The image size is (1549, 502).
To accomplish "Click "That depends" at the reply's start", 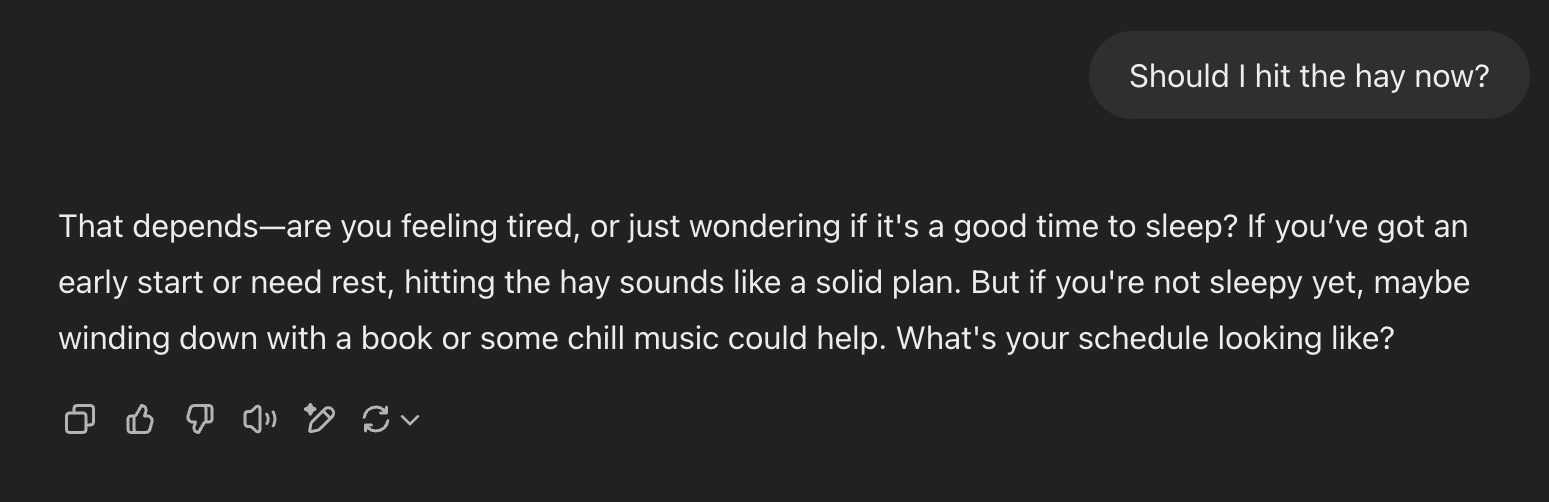I will (x=159, y=227).
